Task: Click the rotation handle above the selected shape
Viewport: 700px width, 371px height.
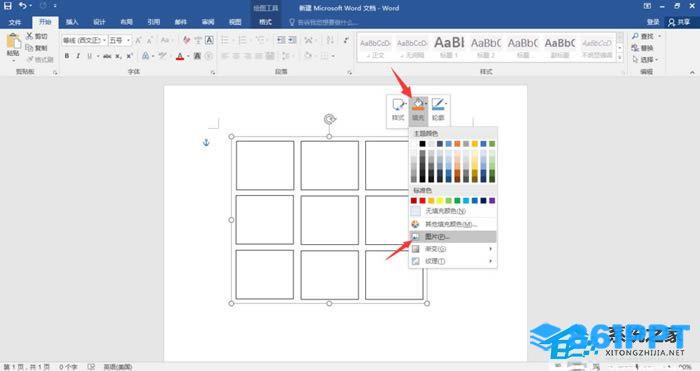Action: [329, 119]
